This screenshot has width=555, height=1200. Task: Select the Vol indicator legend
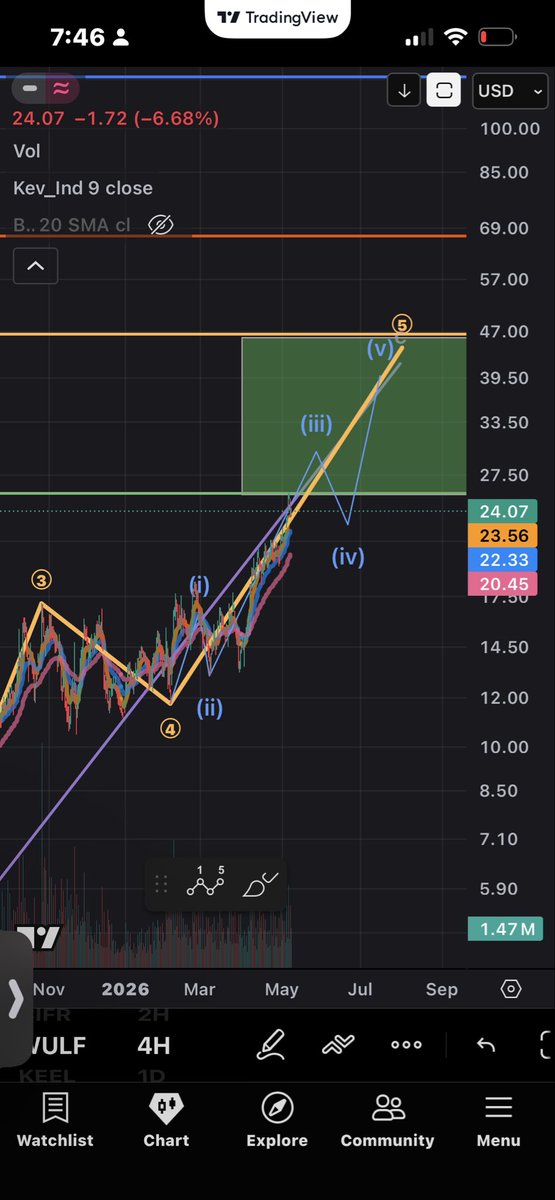(27, 151)
